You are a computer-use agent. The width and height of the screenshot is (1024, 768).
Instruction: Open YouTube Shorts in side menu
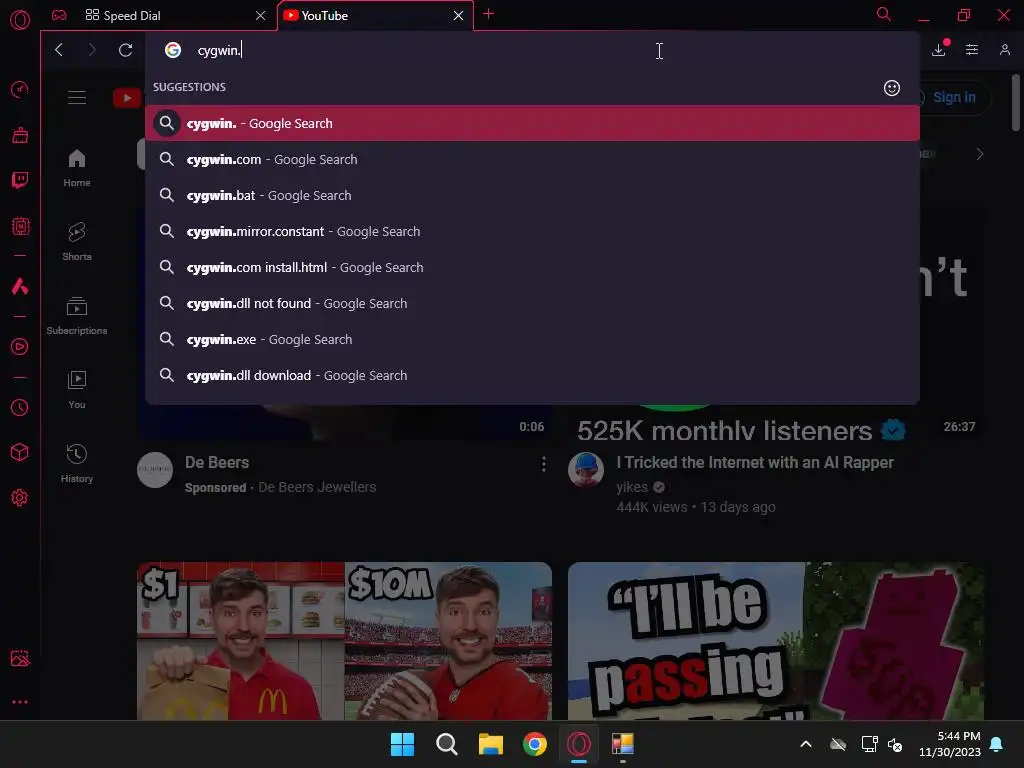[x=77, y=242]
